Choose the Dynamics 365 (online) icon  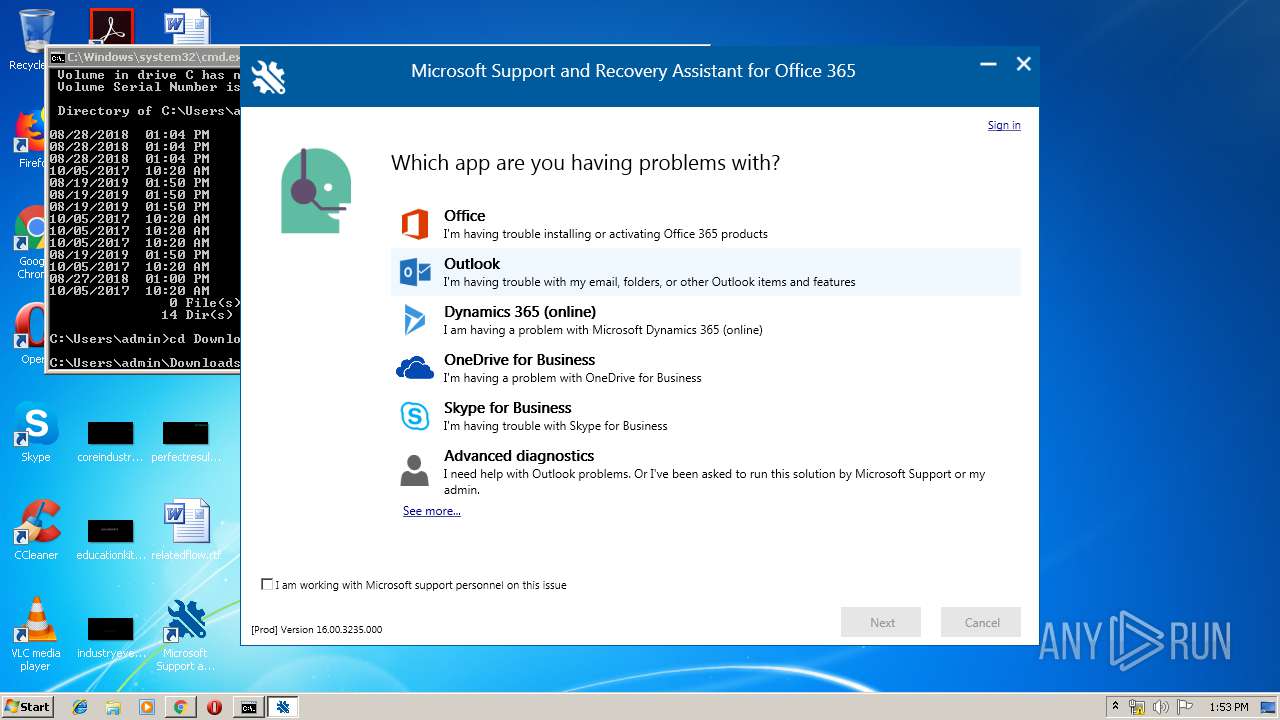coord(414,320)
